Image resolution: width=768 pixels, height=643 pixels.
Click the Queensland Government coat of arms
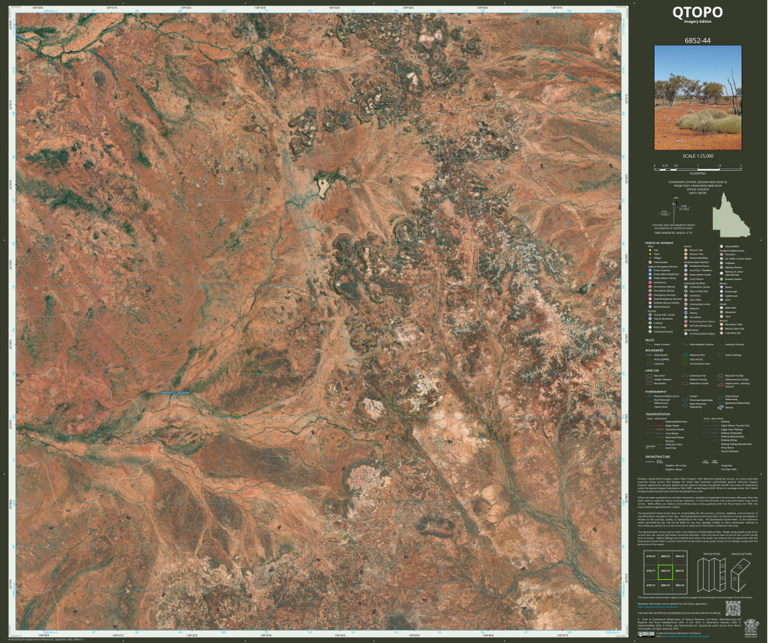(x=750, y=628)
